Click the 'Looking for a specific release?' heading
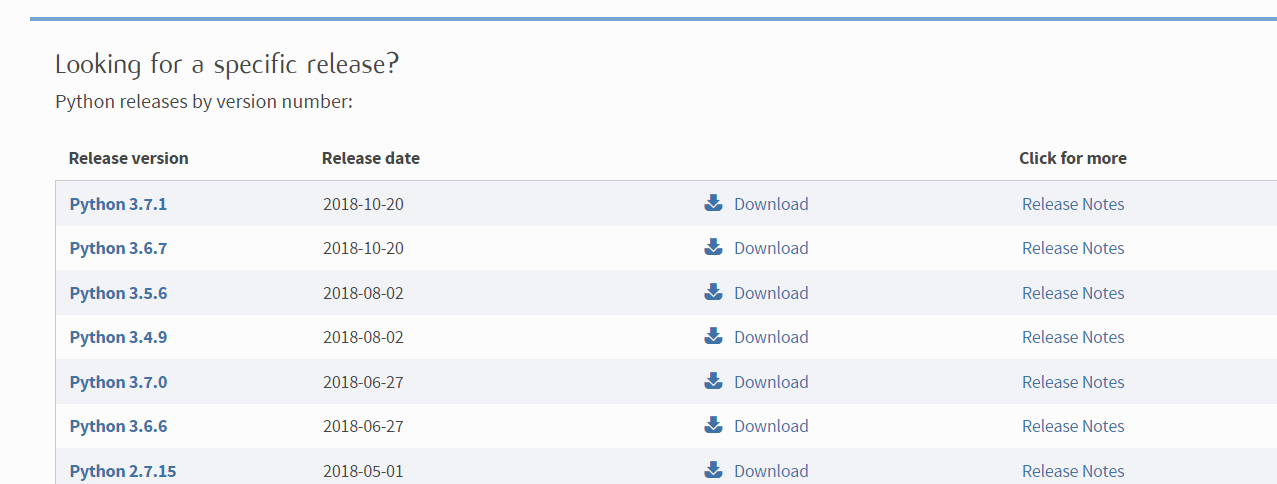The image size is (1277, 484). click(227, 65)
